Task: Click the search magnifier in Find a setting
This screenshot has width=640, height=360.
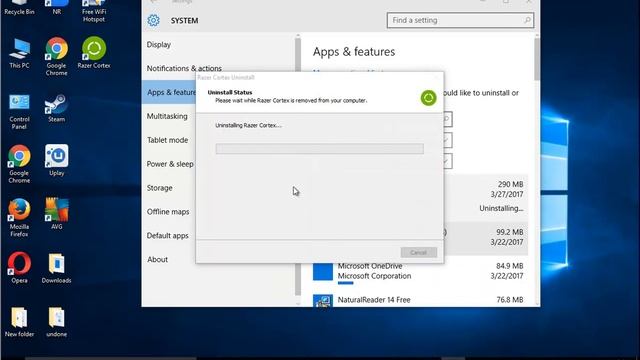Action: [x=527, y=20]
